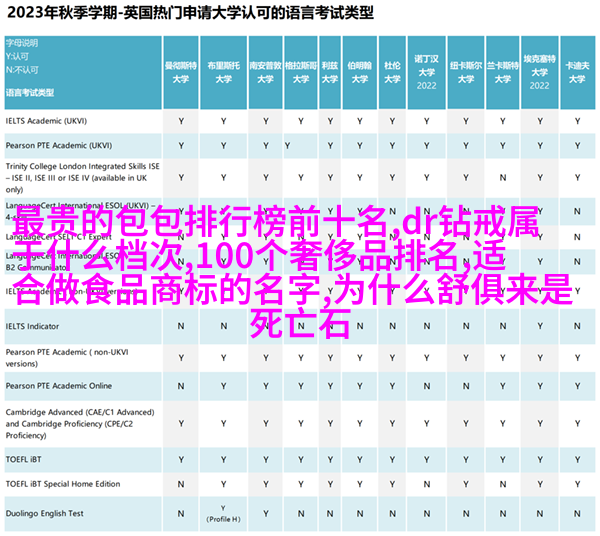Select the 南安普敦大学 column header
The image size is (600, 536).
(266, 72)
